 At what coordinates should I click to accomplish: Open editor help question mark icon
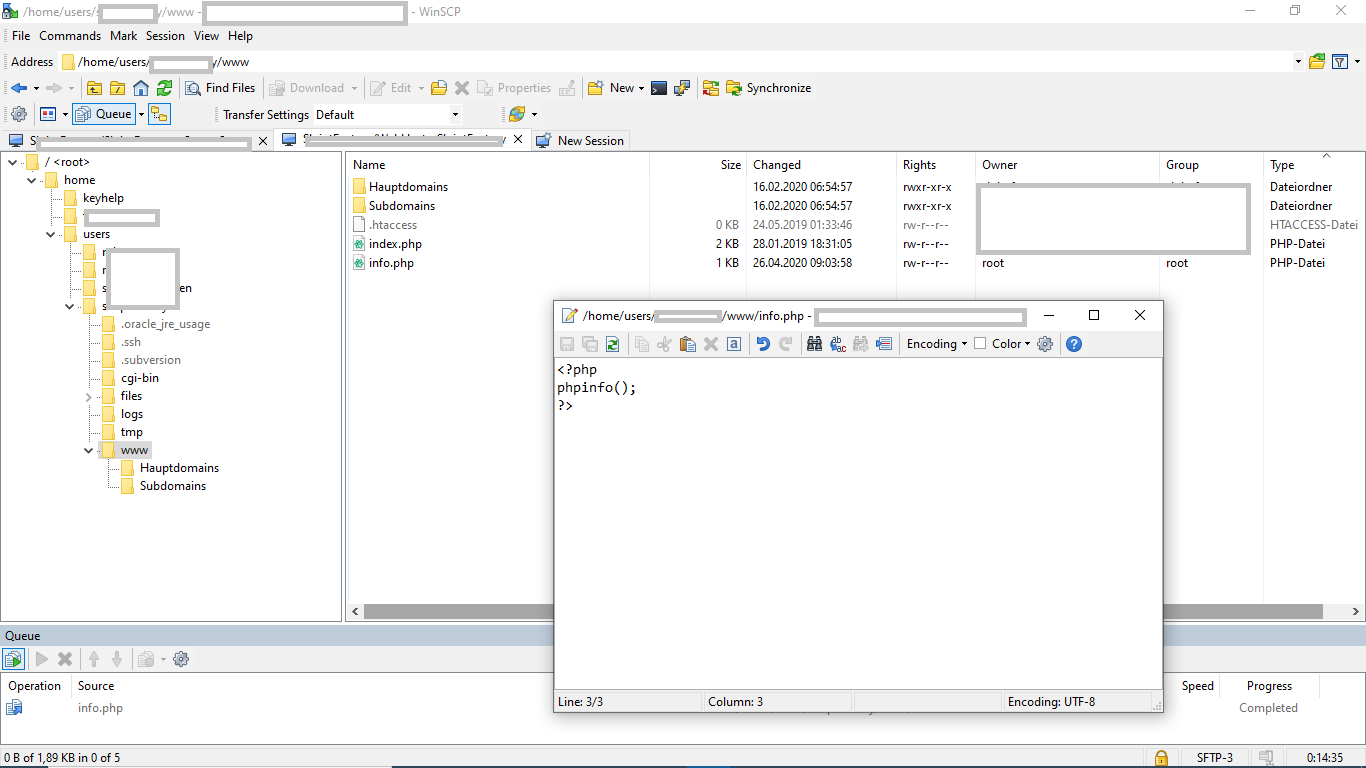point(1074,344)
